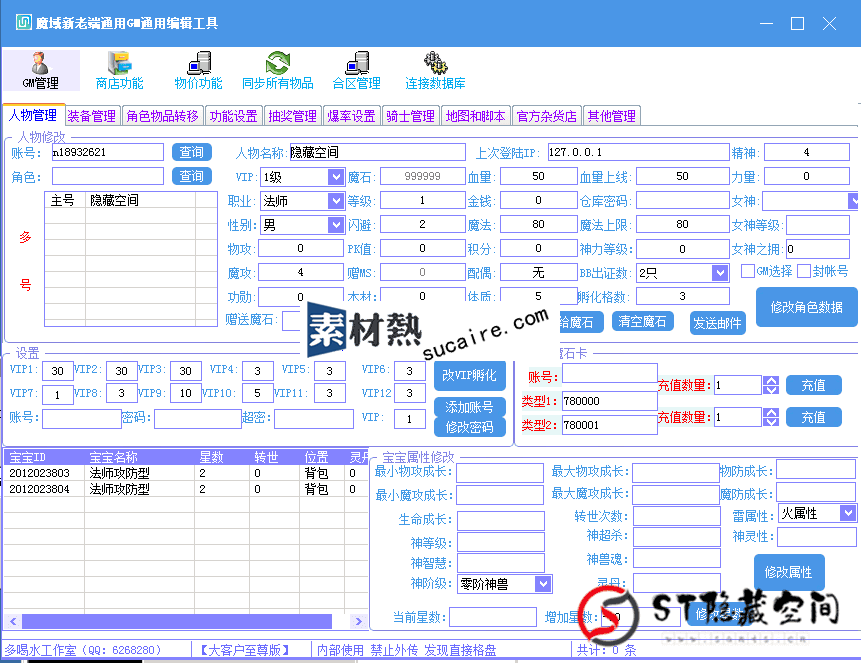861x663 pixels.
Task: Expand the VIP level dropdown
Action: click(336, 177)
